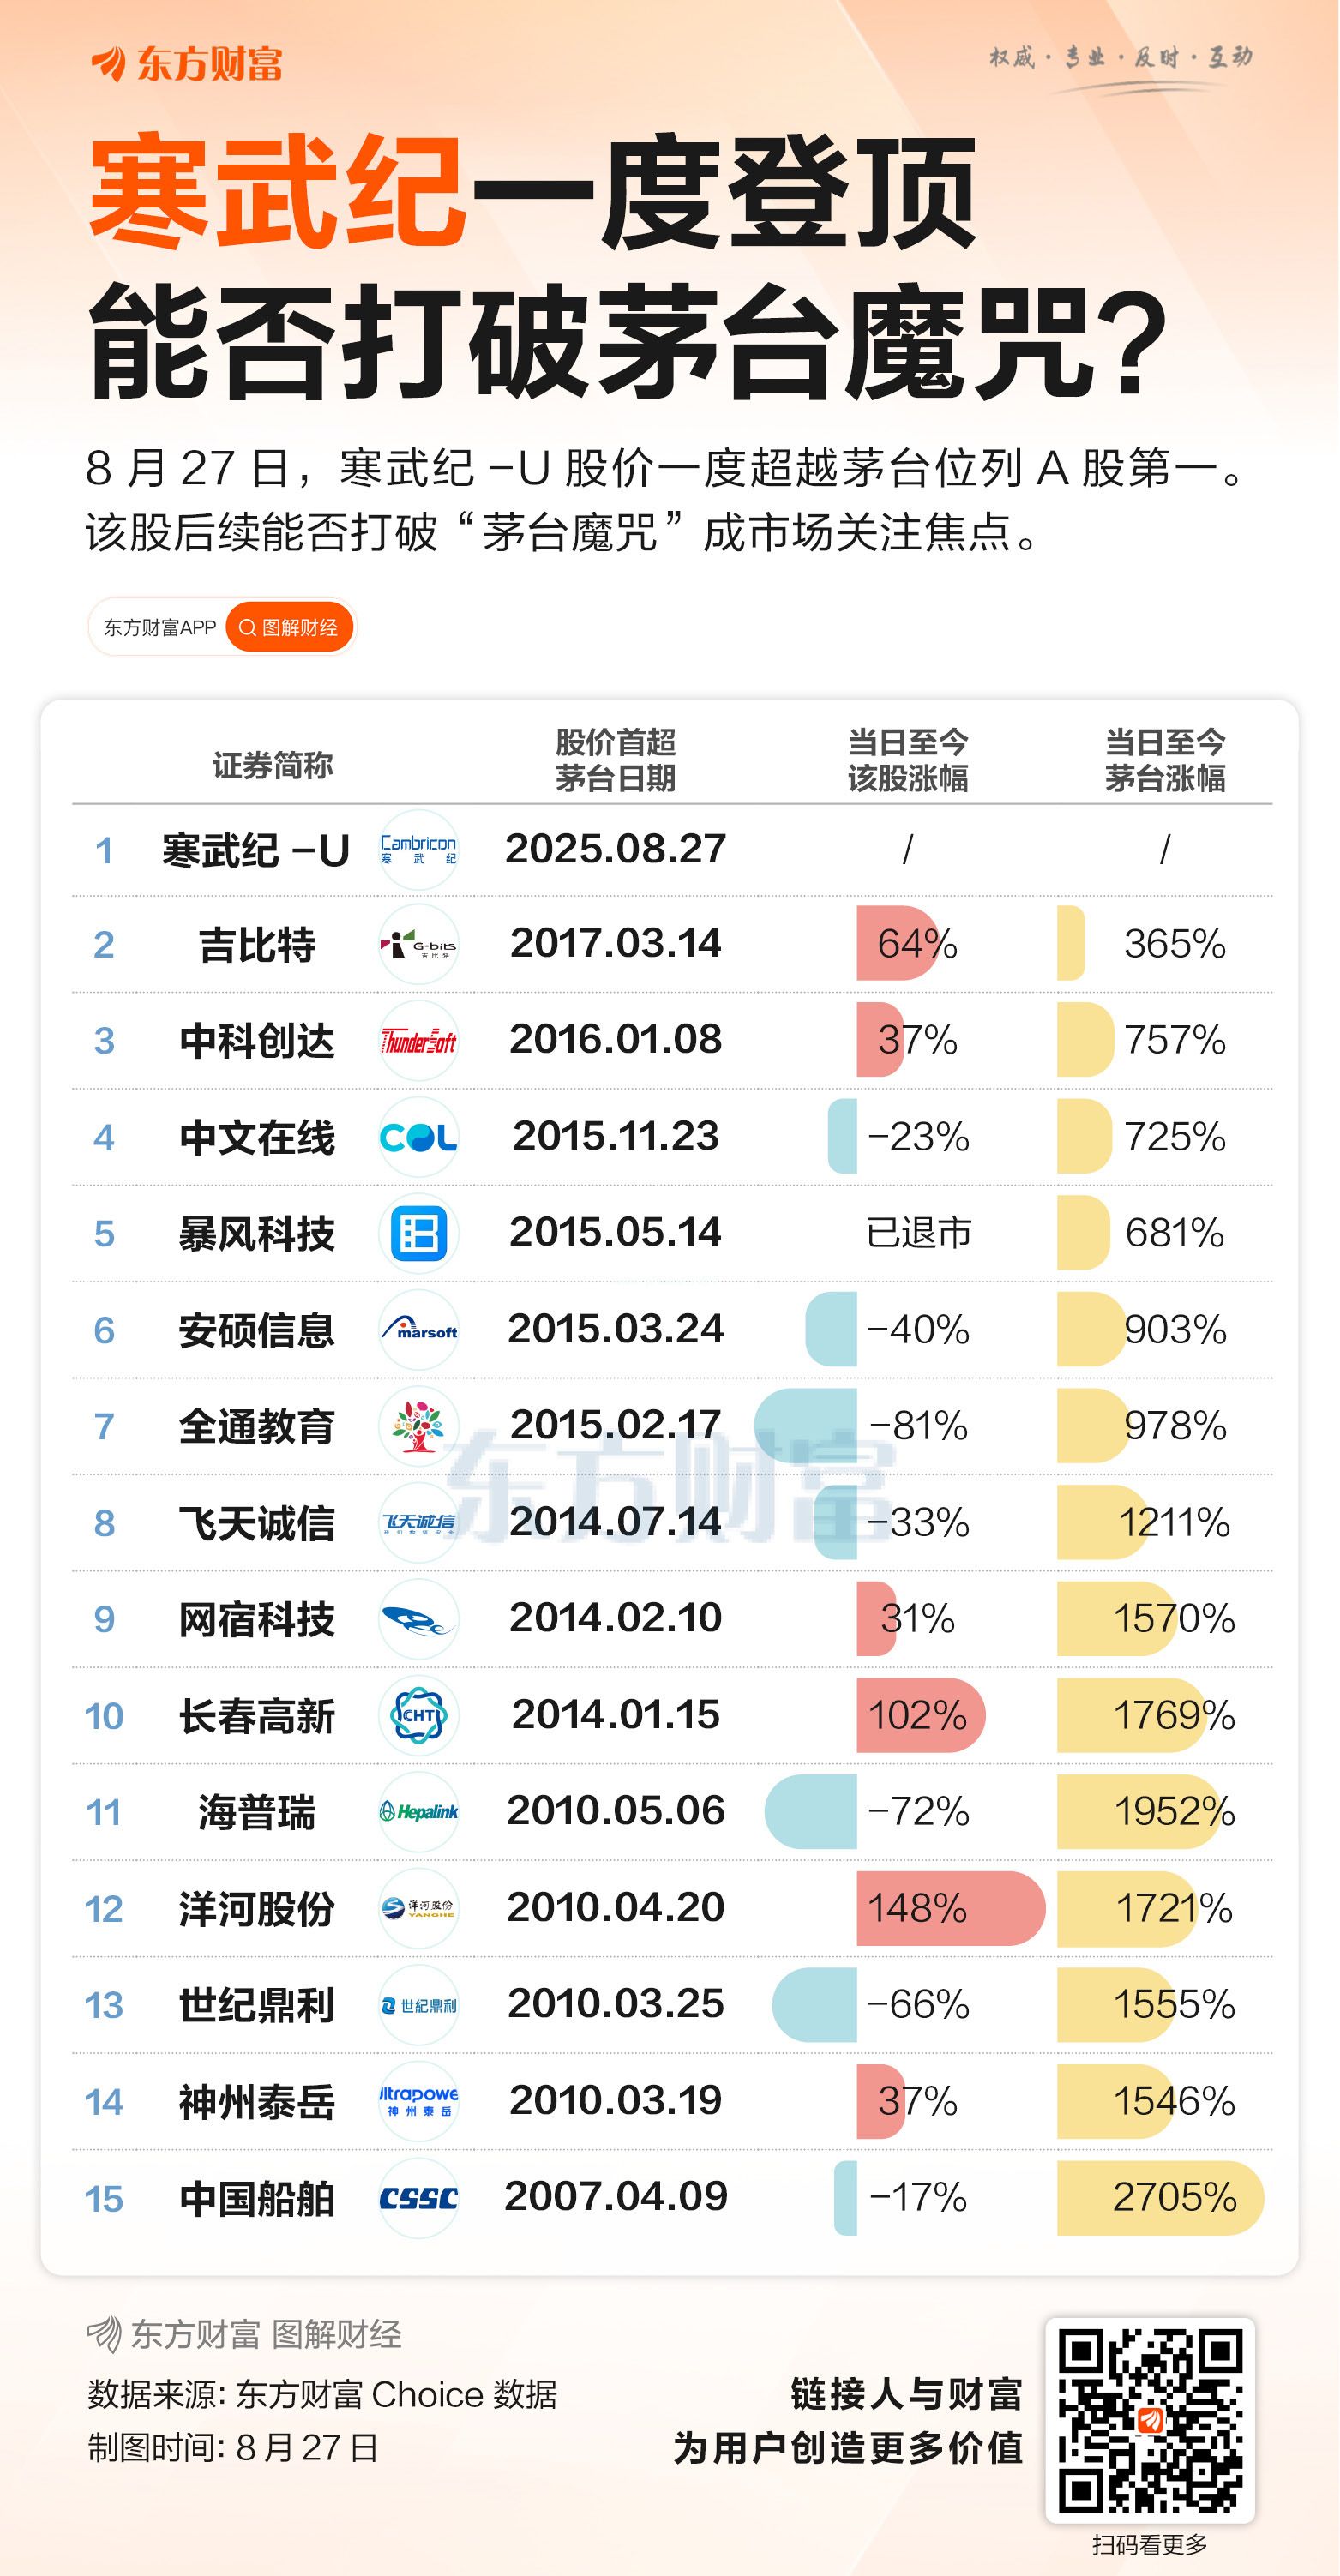Click the 寒武纪-U row name
Viewport: 1340px width, 2576px height.
tap(255, 851)
